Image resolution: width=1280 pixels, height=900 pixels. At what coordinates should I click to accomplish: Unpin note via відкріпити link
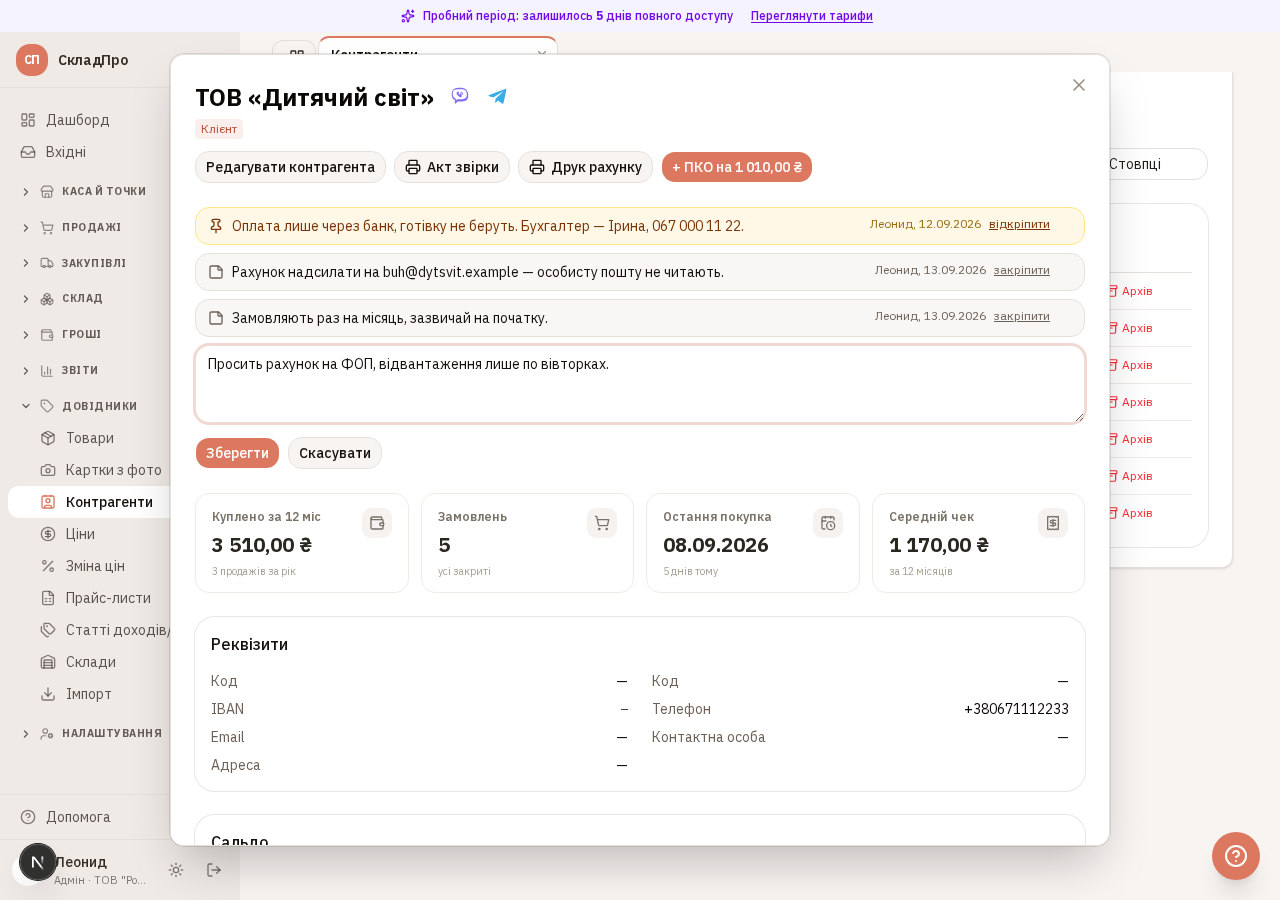1019,224
